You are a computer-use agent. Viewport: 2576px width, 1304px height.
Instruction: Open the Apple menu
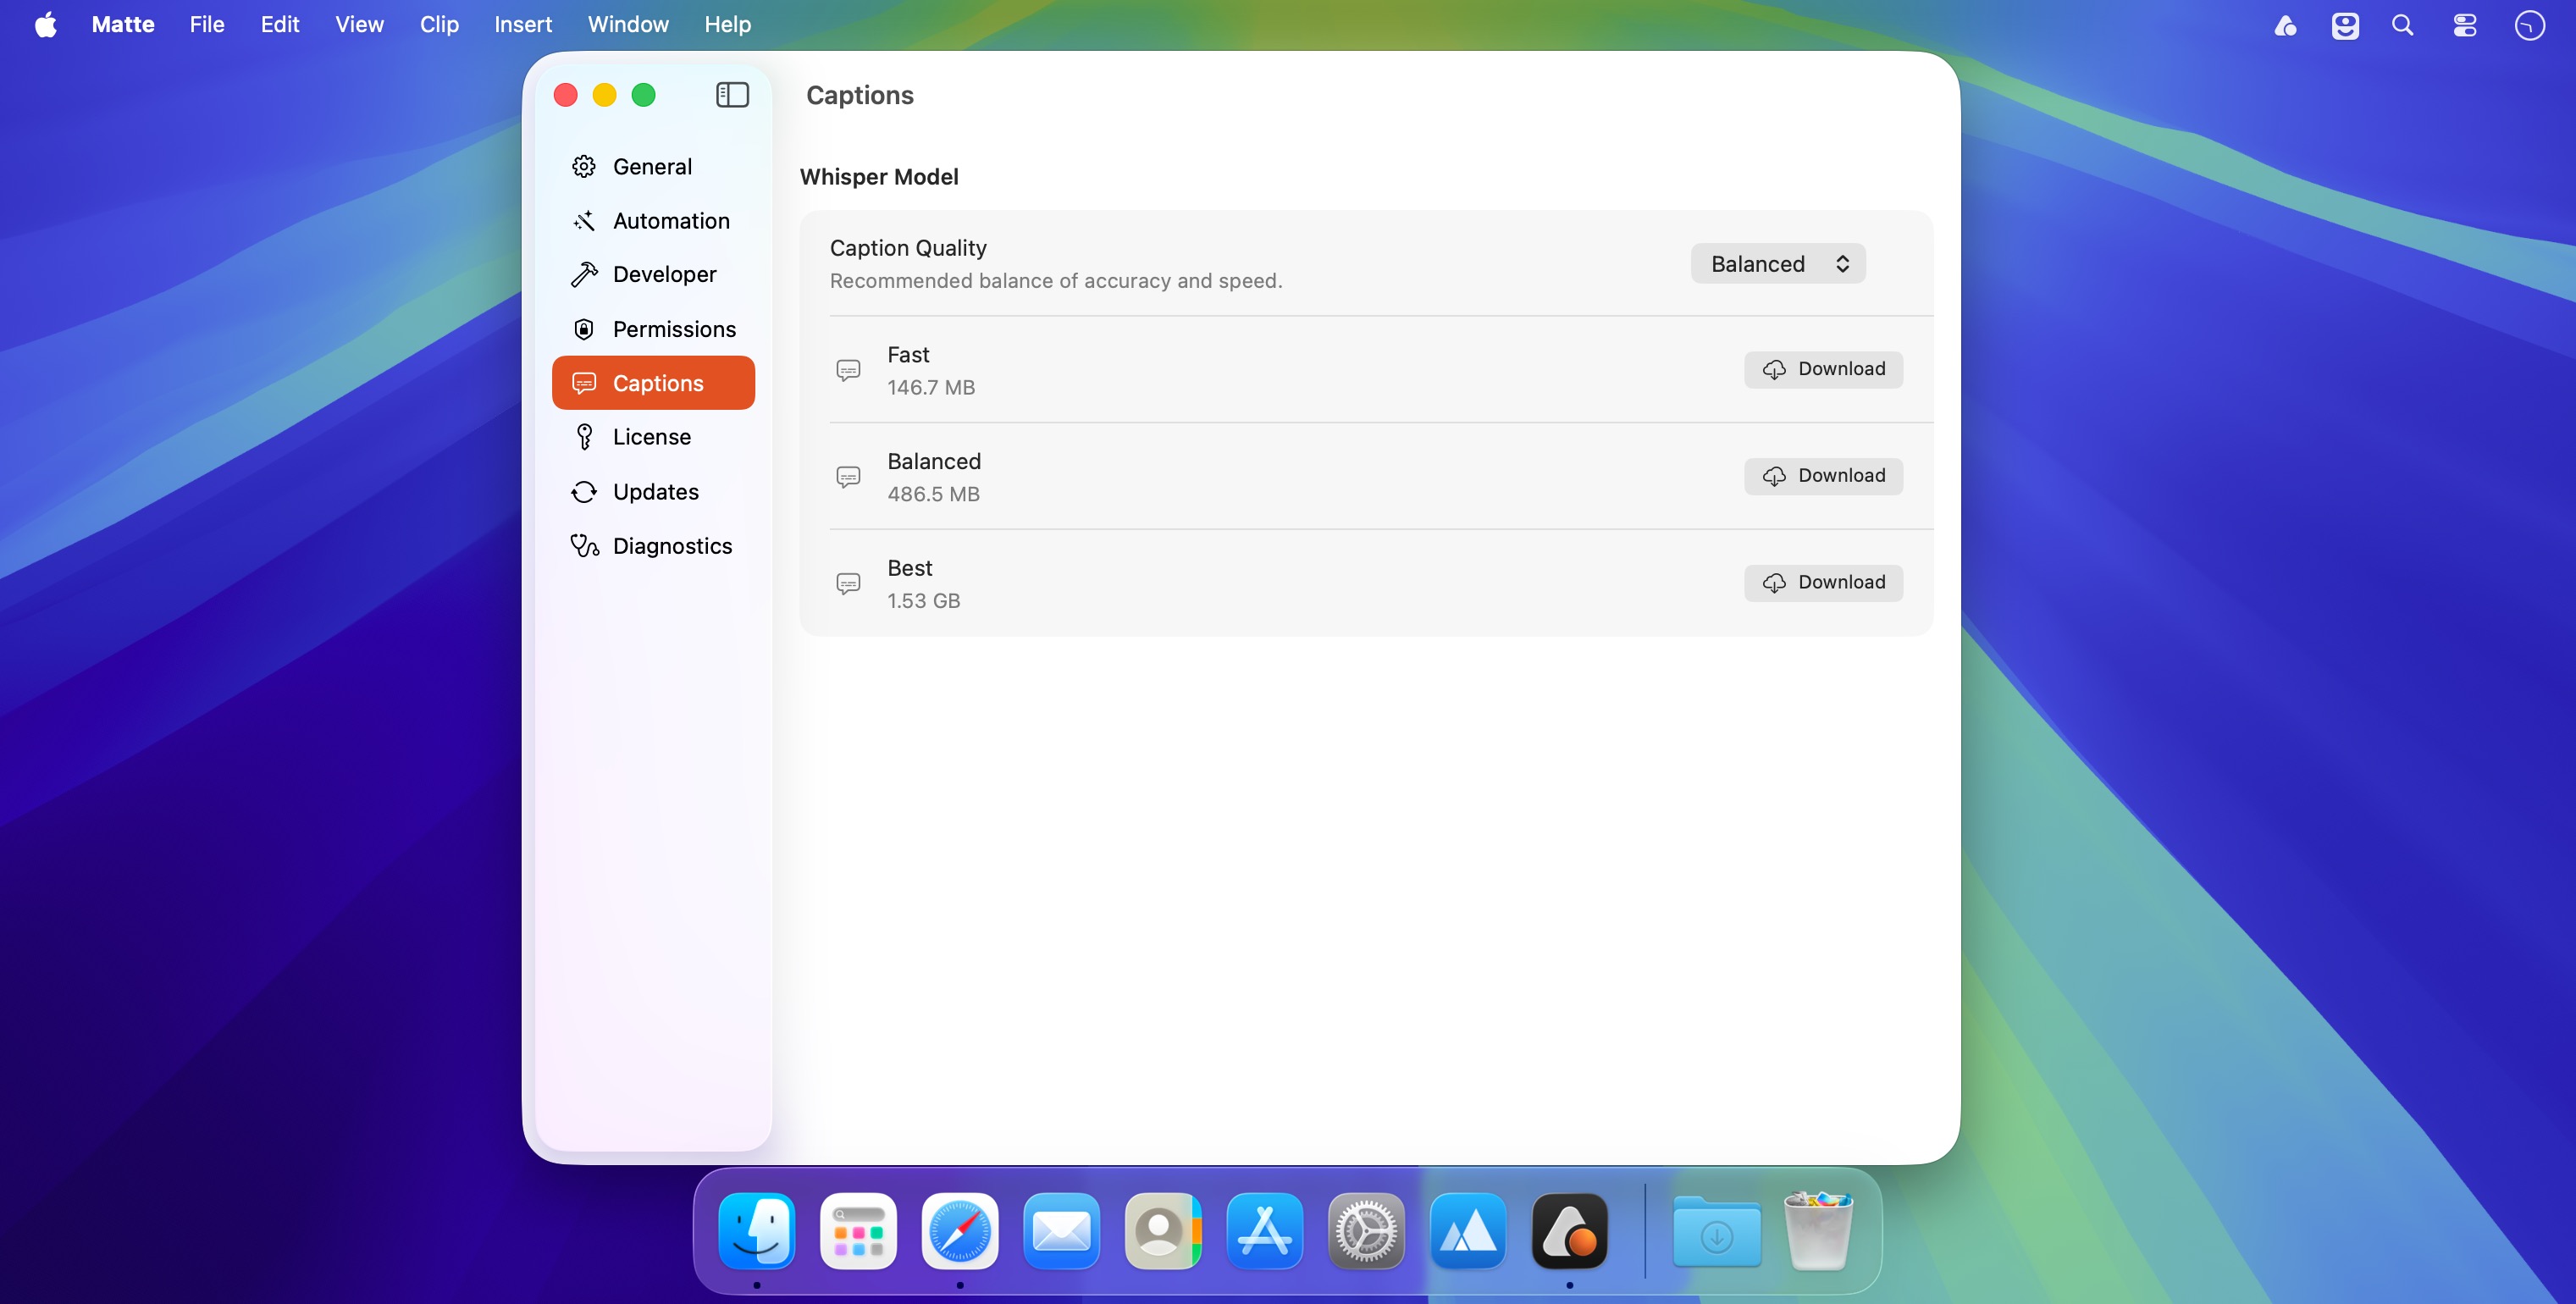pyautogui.click(x=46, y=24)
